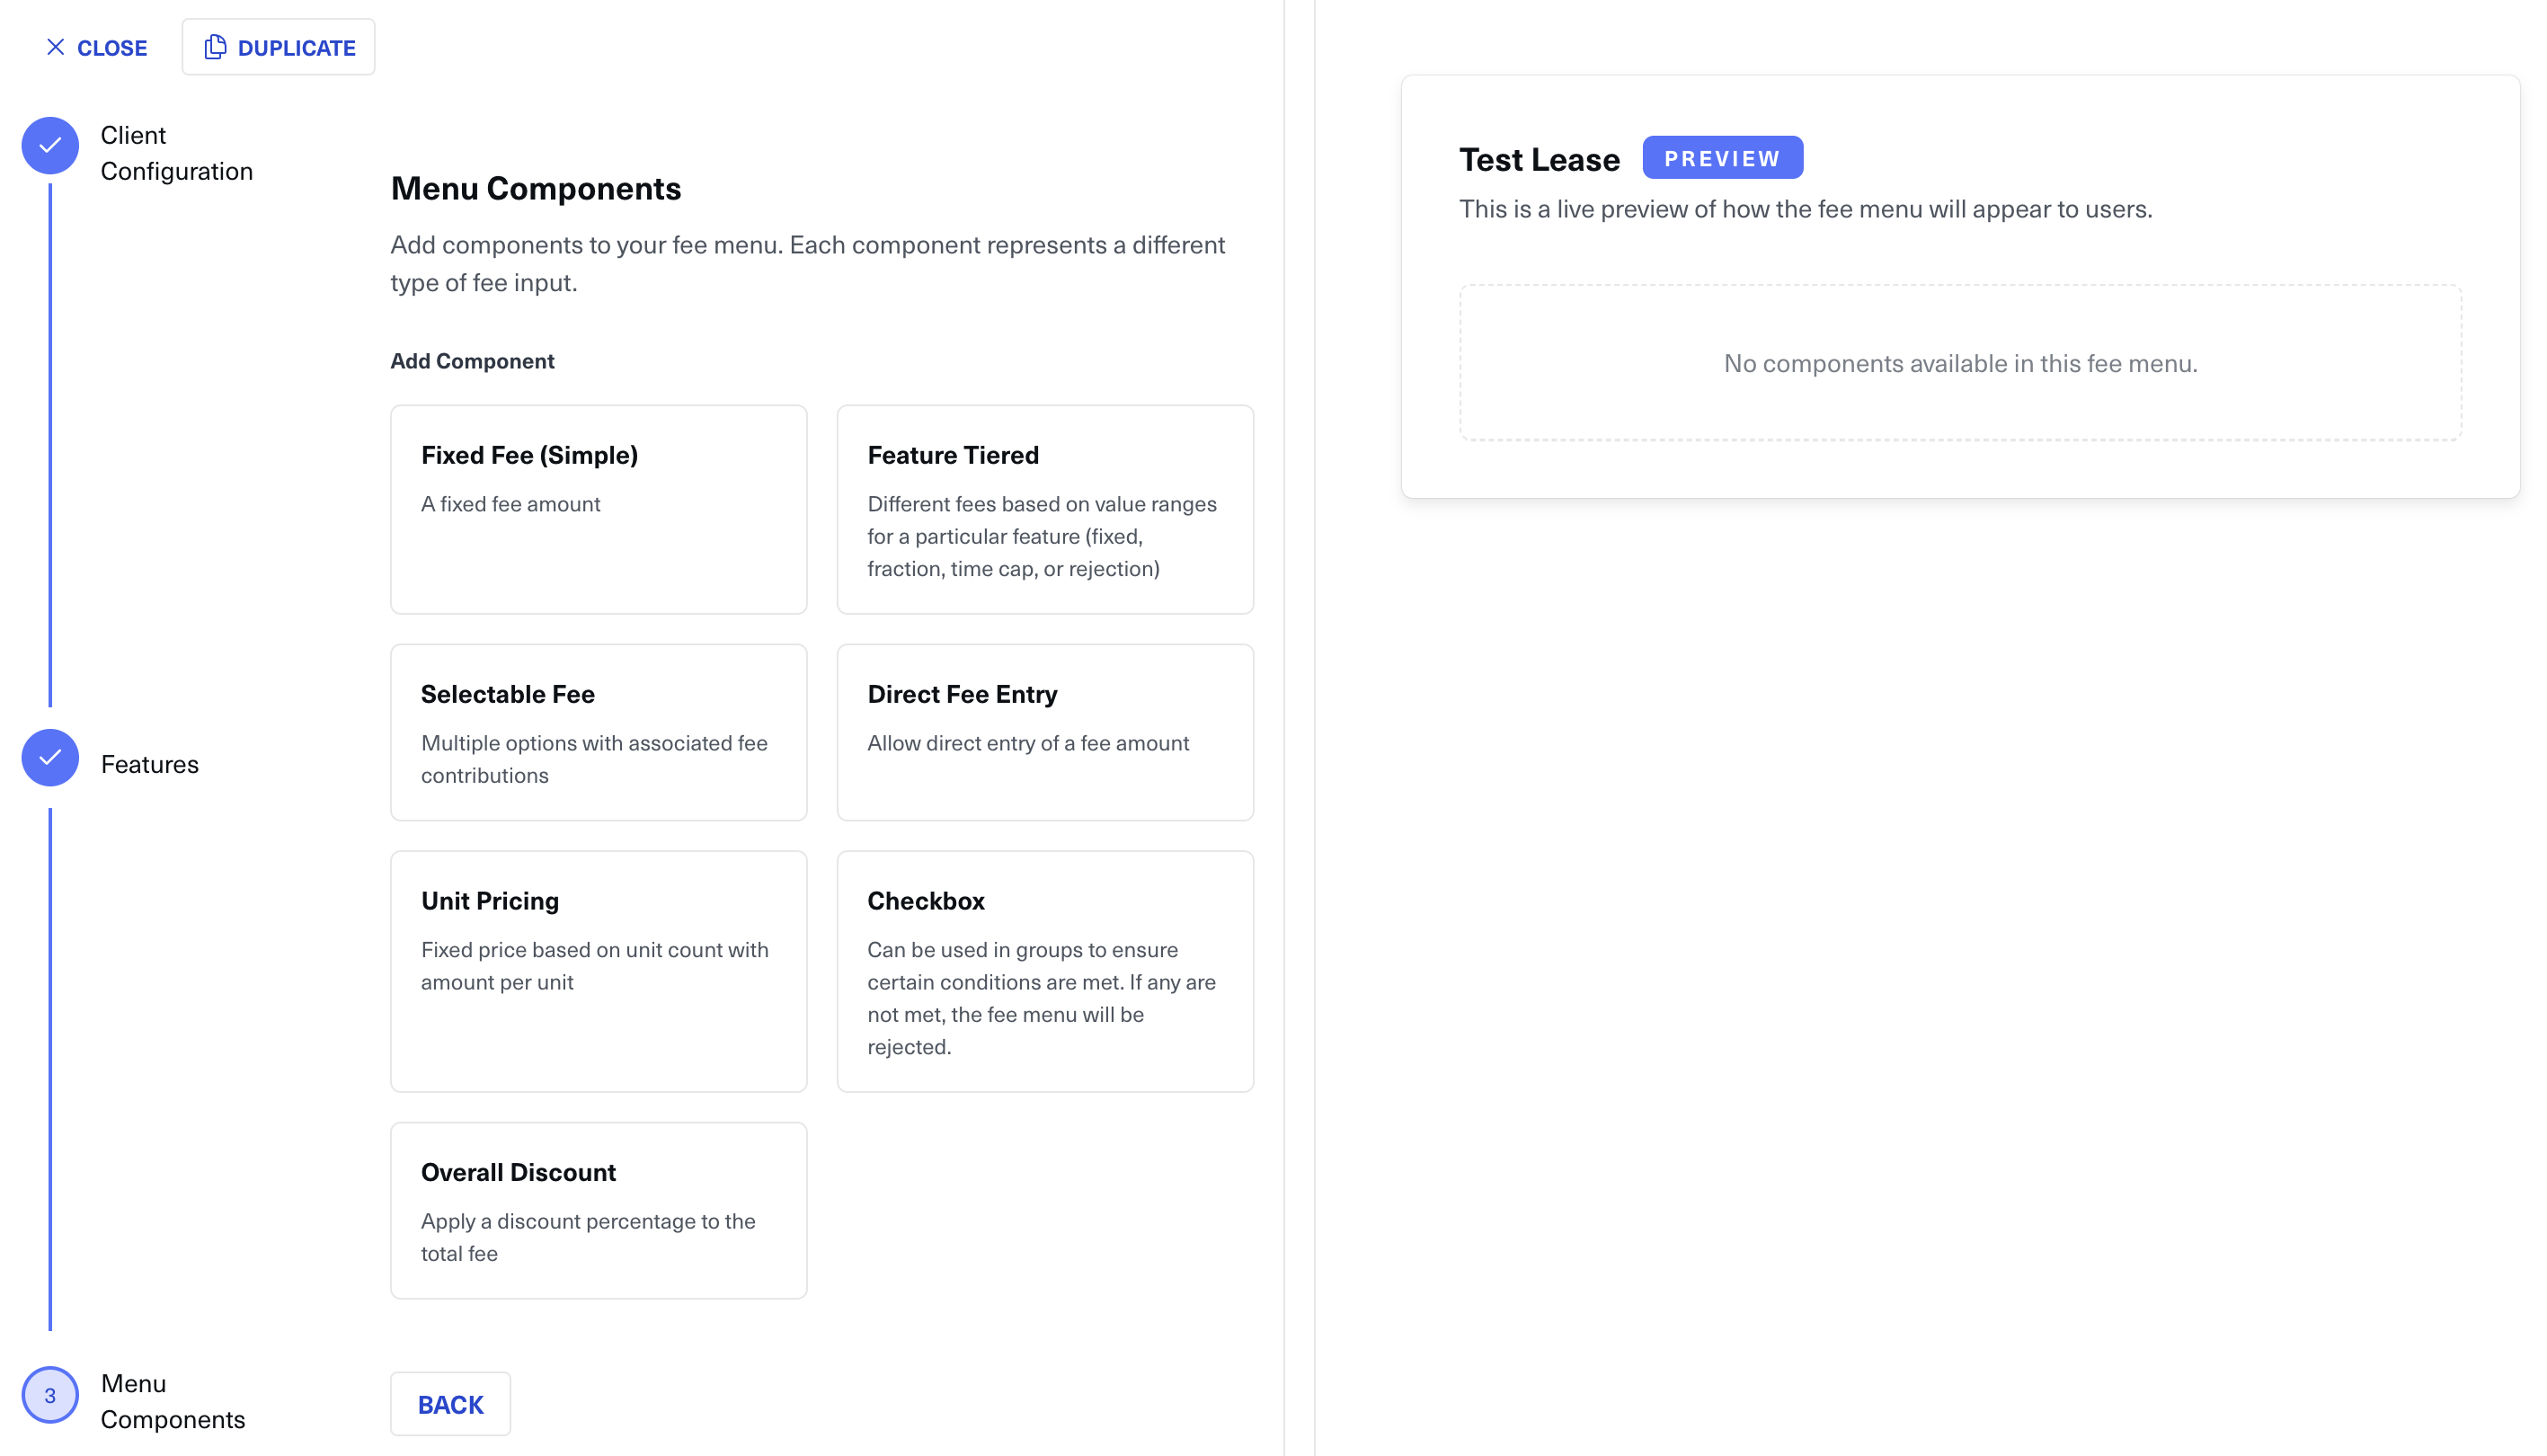The height and width of the screenshot is (1456, 2547).
Task: Click the empty fee menu preview area
Action: [x=1959, y=363]
